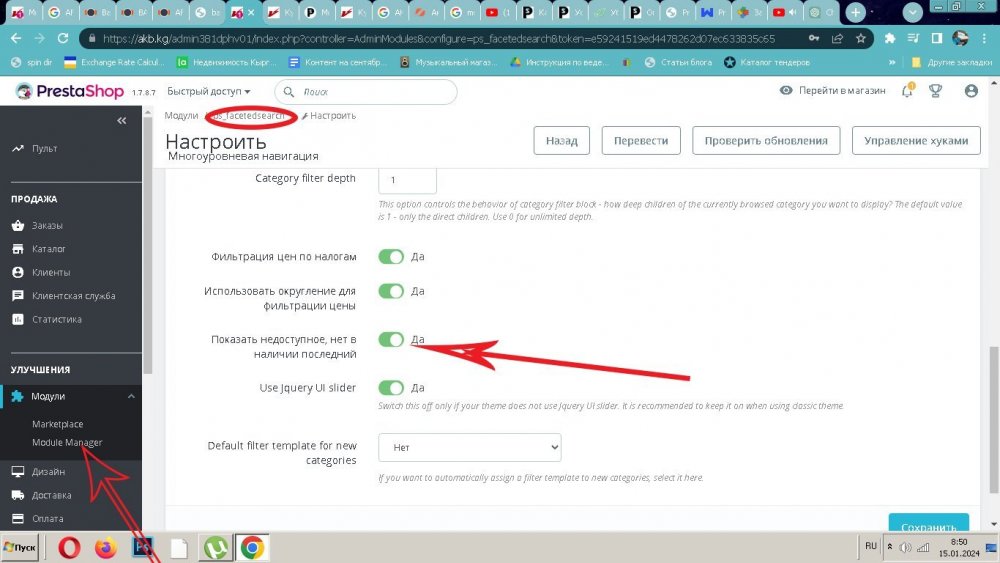Open Доставка truck icon
Image resolution: width=1000 pixels, height=563 pixels.
click(18, 495)
